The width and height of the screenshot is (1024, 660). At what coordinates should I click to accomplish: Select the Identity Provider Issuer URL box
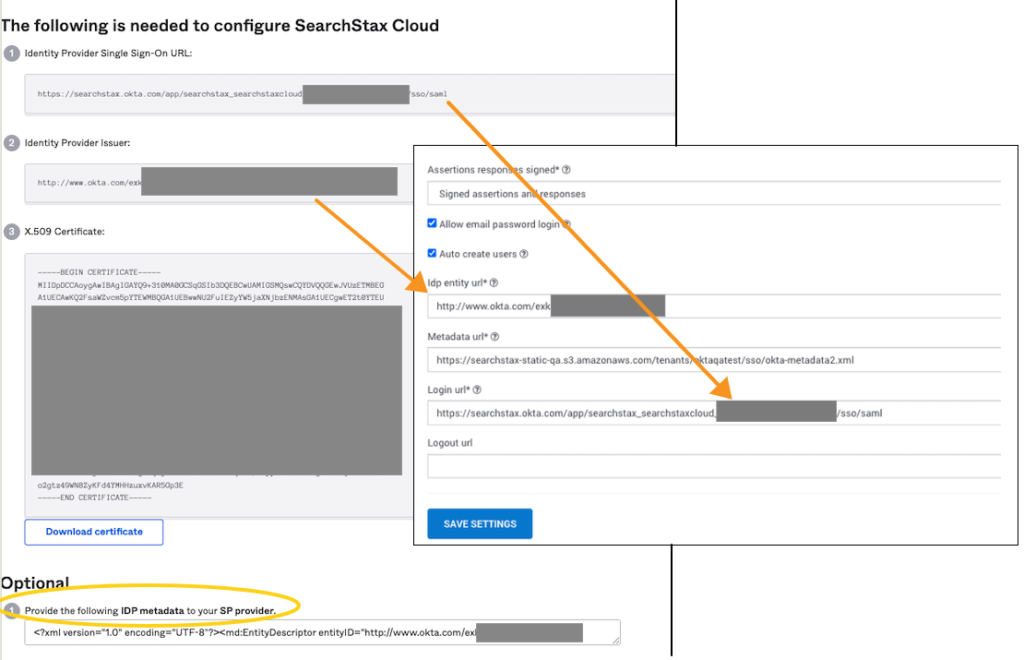[x=219, y=183]
